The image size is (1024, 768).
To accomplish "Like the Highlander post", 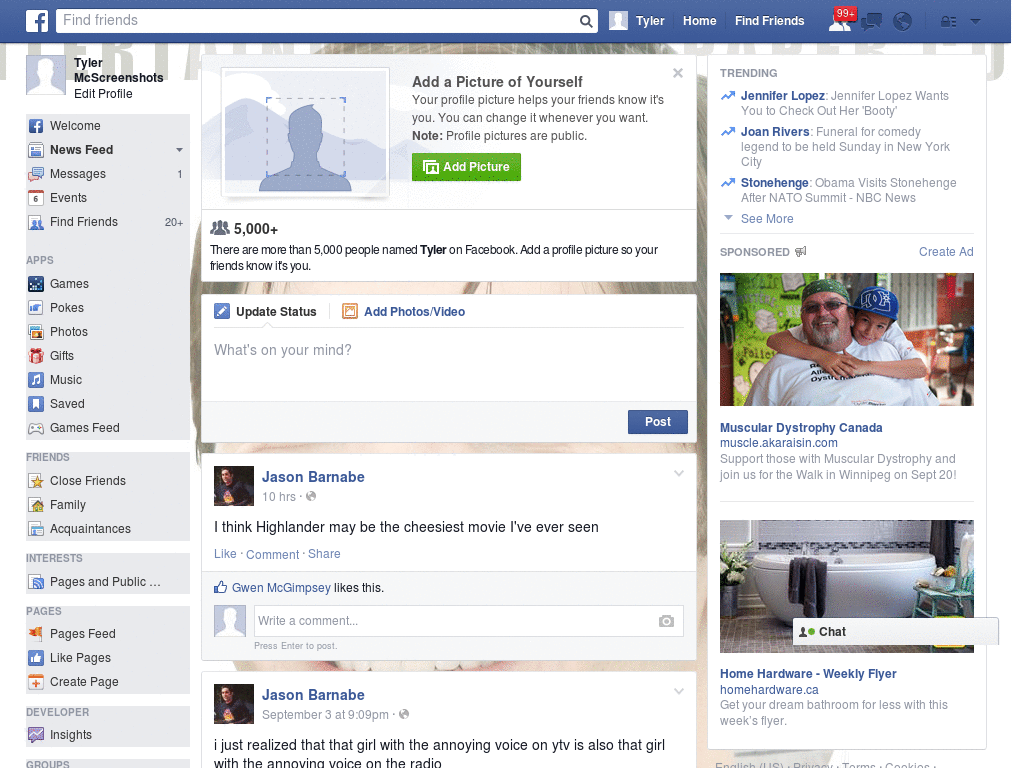I will (225, 554).
